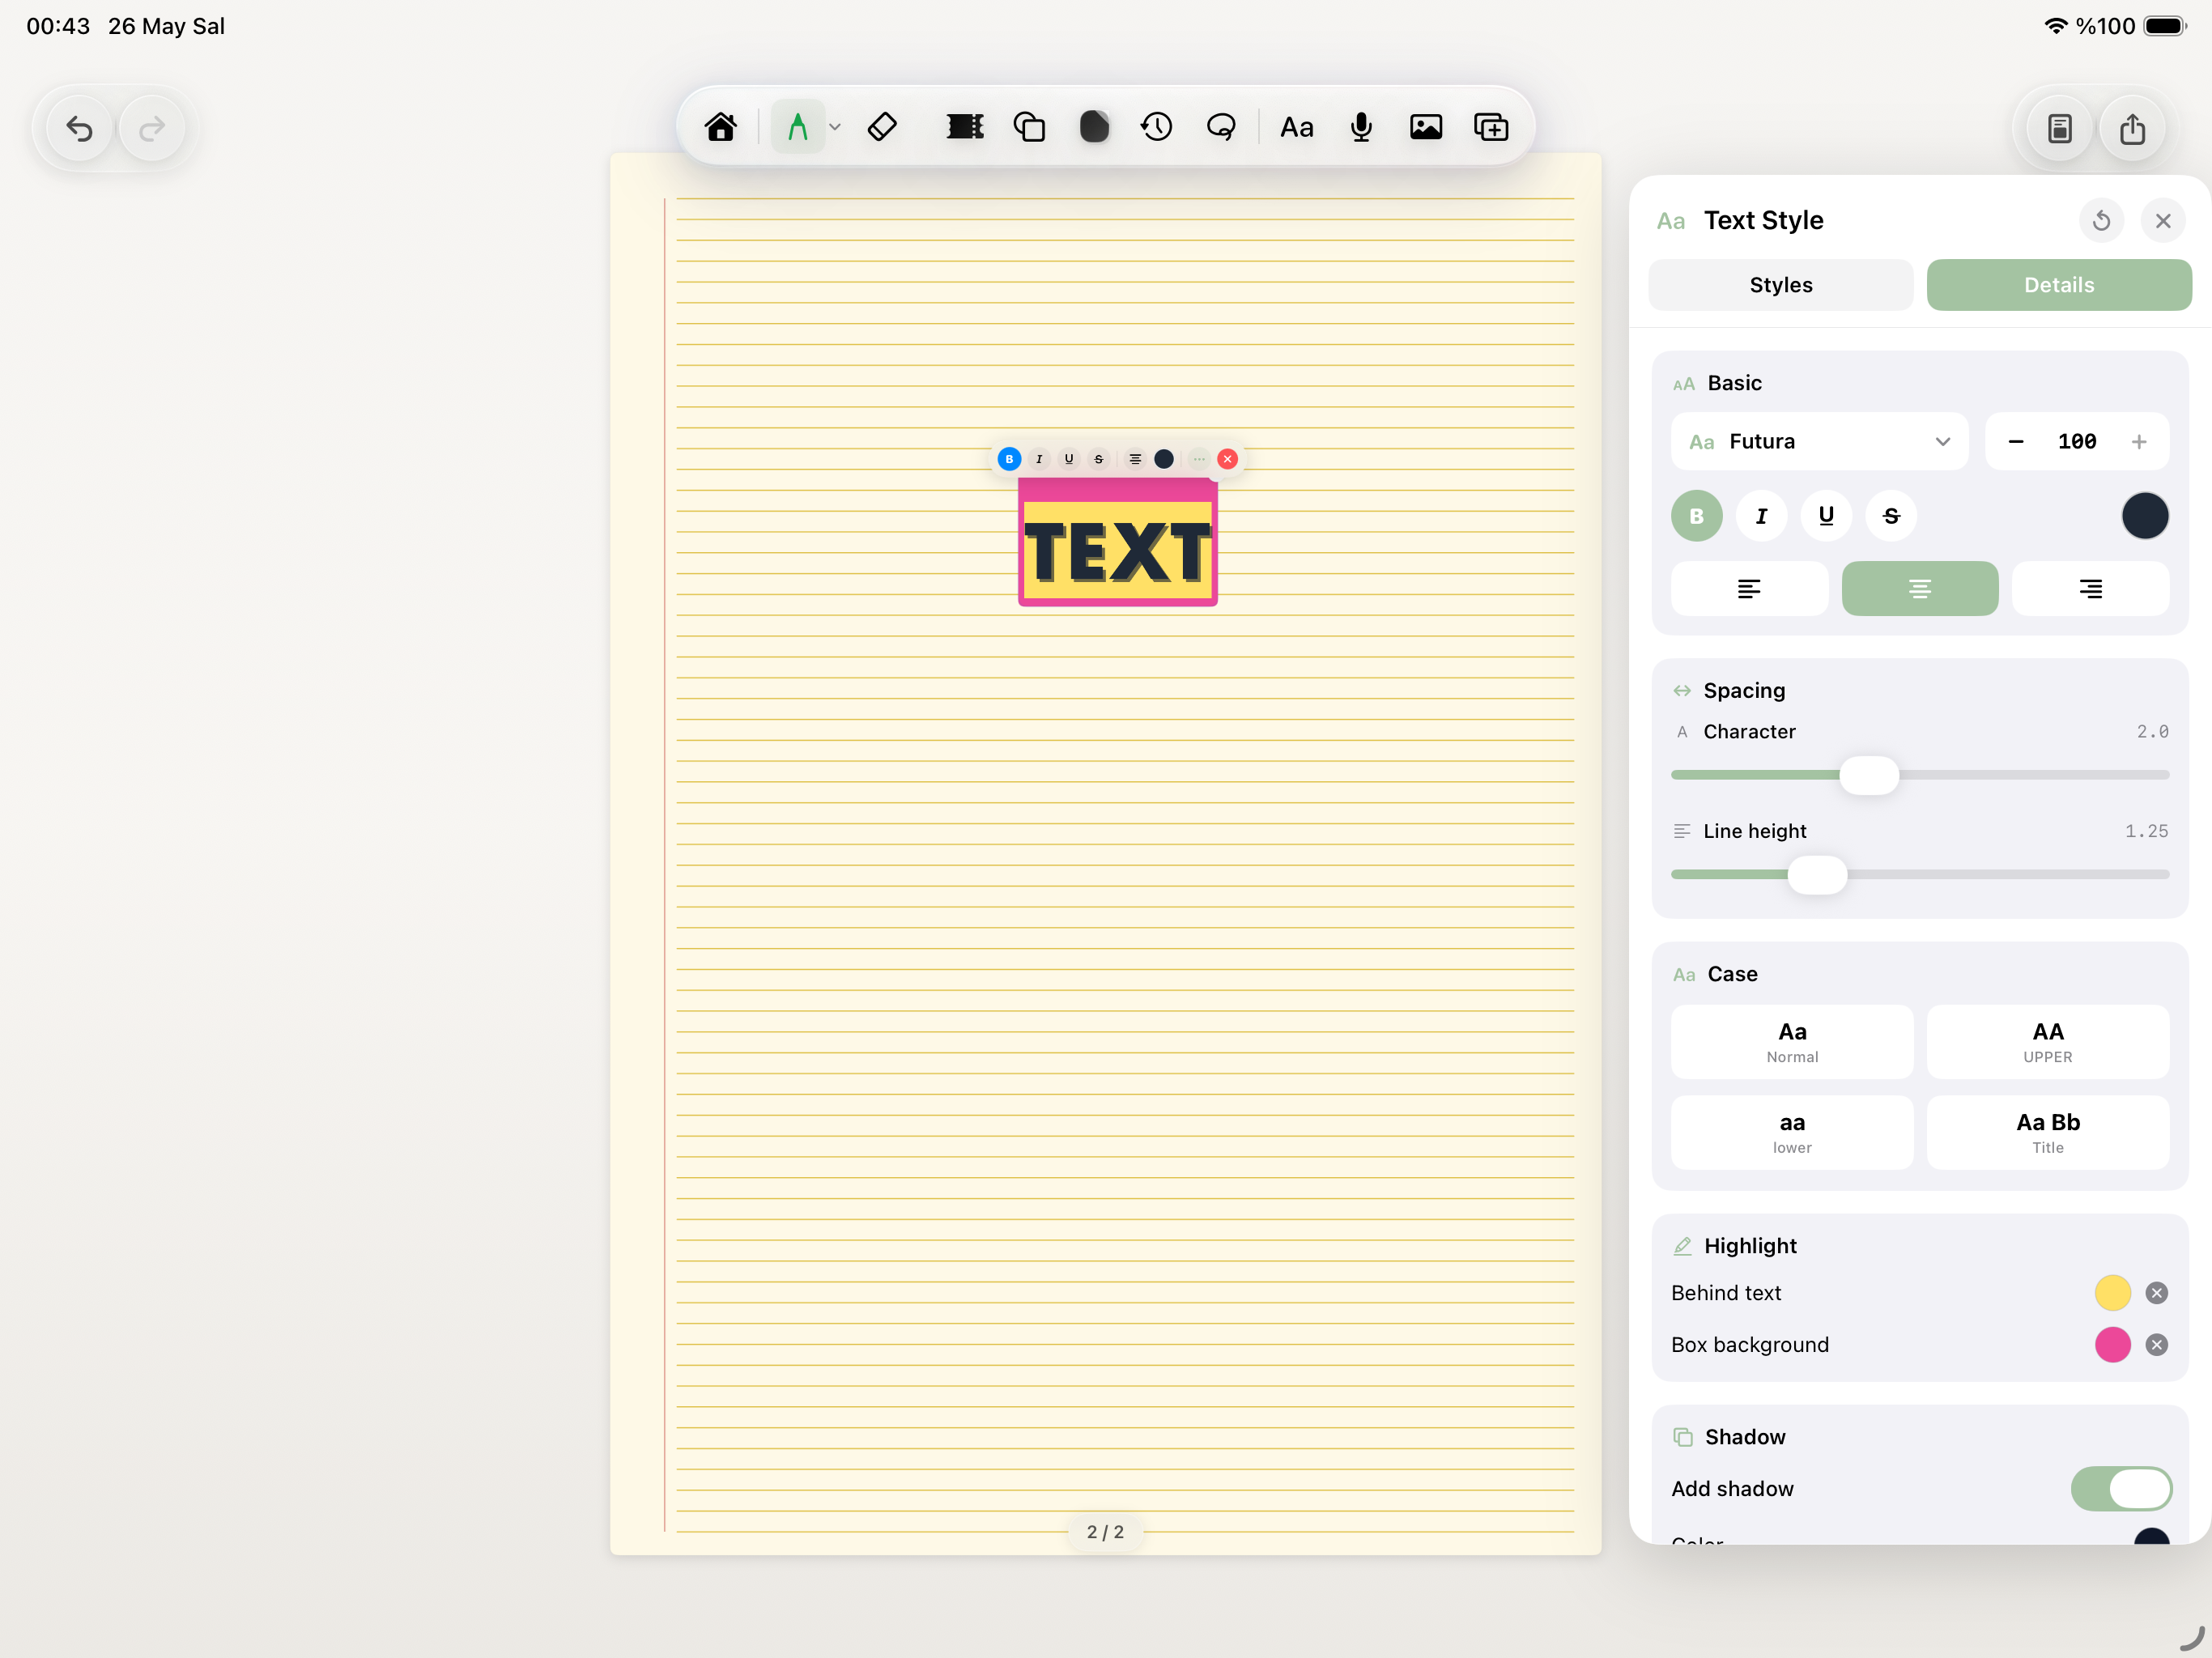The height and width of the screenshot is (1658, 2212).
Task: Redo the last action
Action: point(152,129)
